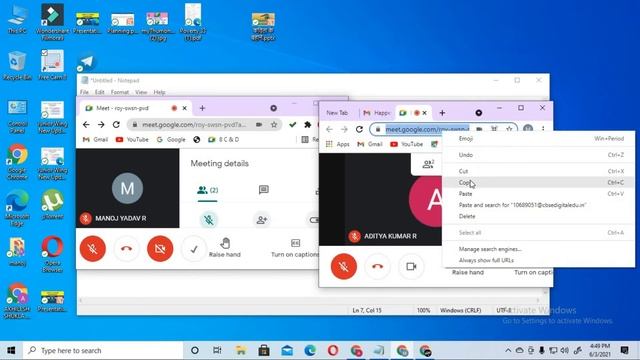Open Format menu in Notepad
The image size is (640, 360).
[x=120, y=92]
